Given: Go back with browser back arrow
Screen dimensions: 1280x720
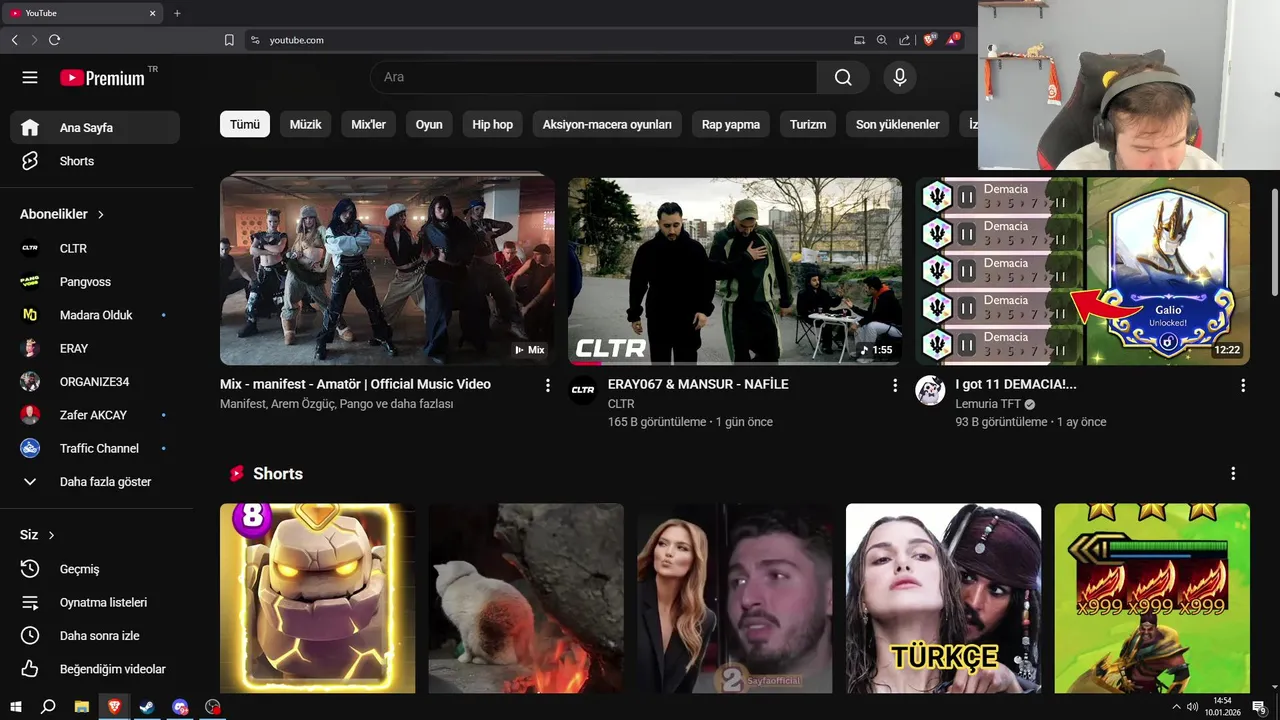Looking at the screenshot, I should [14, 40].
